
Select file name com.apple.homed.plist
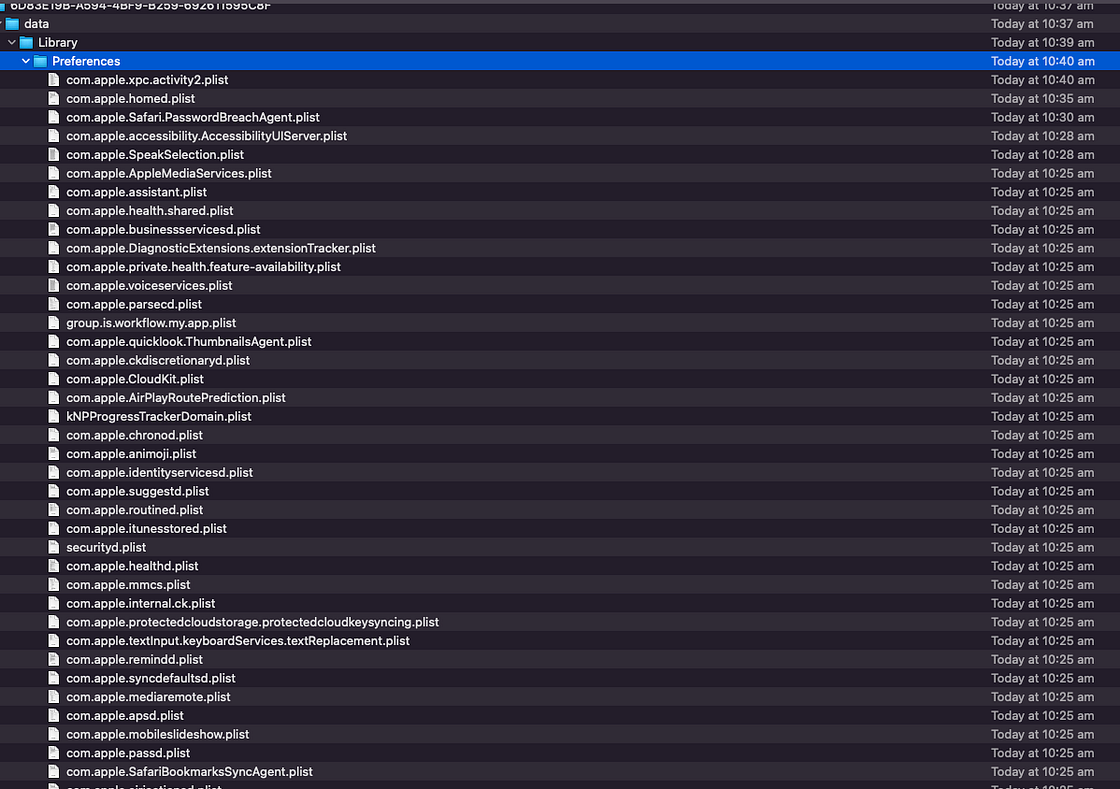click(x=130, y=99)
